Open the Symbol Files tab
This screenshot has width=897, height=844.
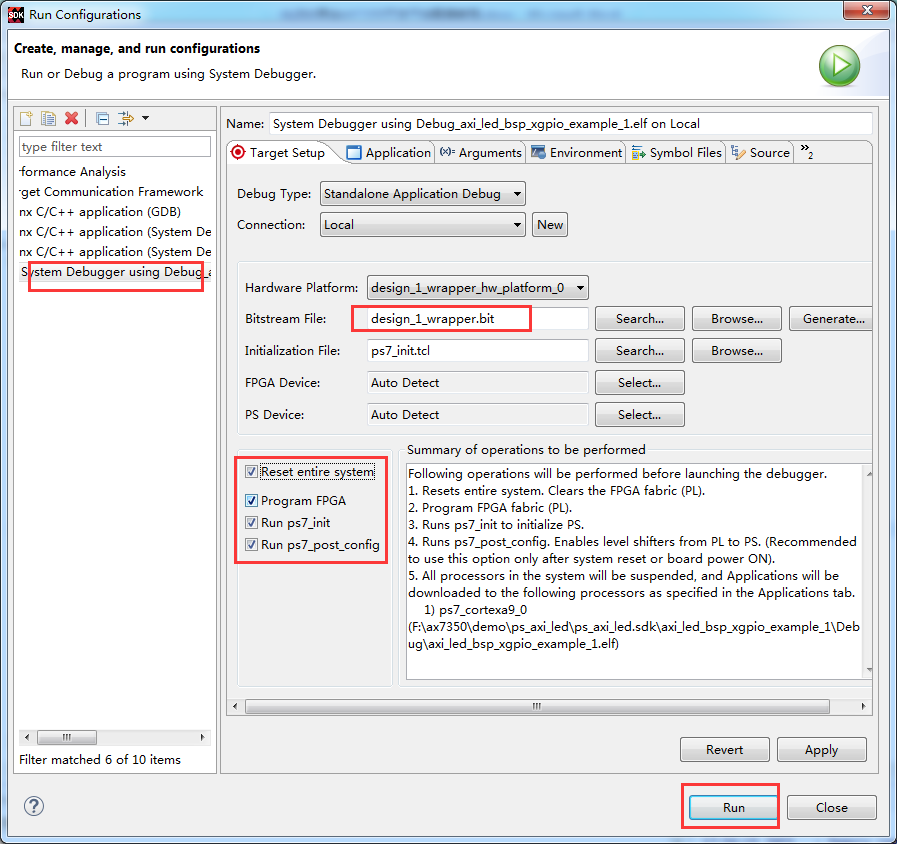677,153
